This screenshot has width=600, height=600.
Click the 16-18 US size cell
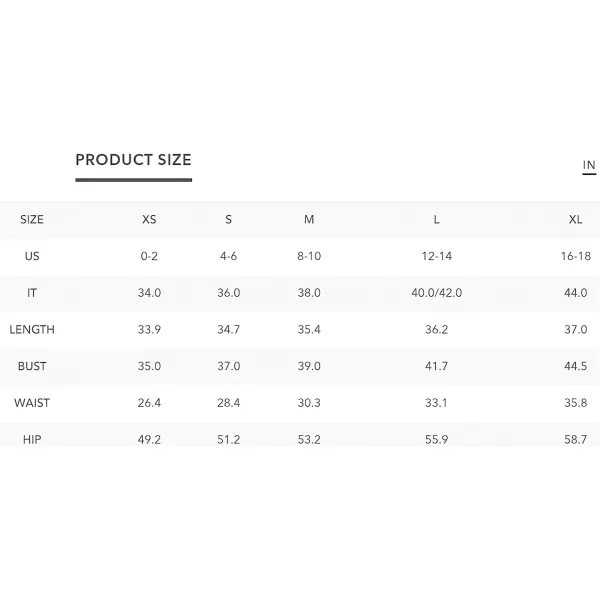(x=576, y=256)
